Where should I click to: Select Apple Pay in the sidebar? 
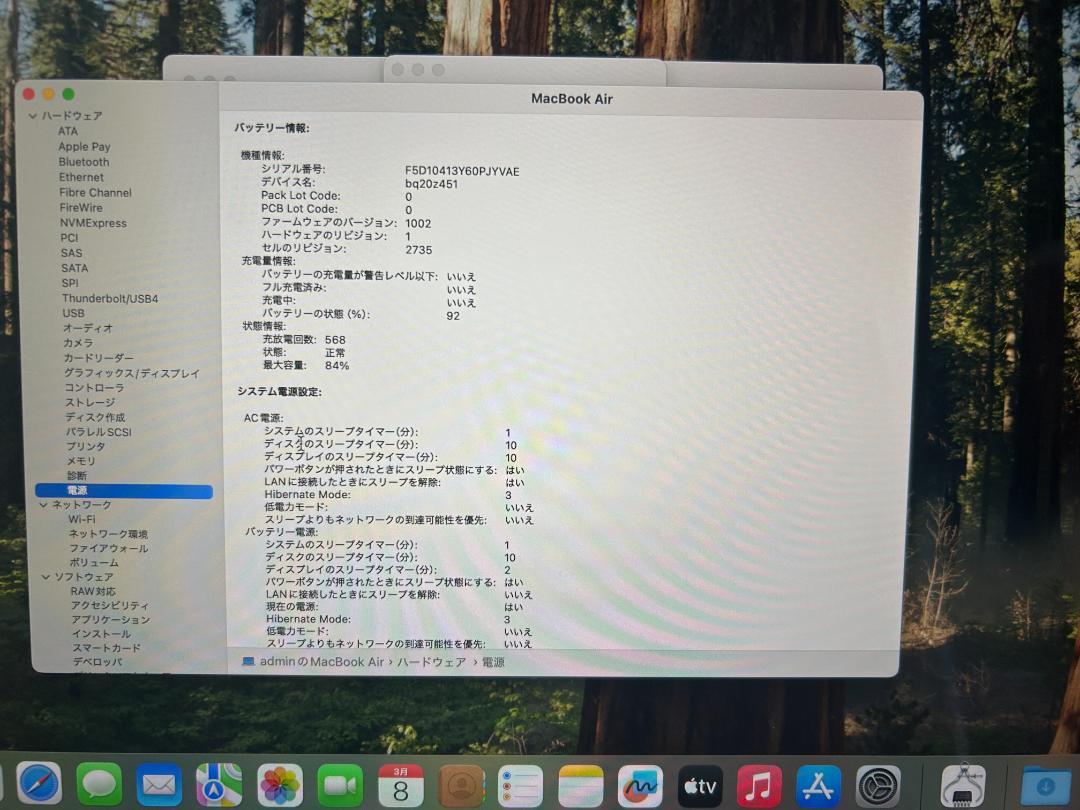point(84,146)
